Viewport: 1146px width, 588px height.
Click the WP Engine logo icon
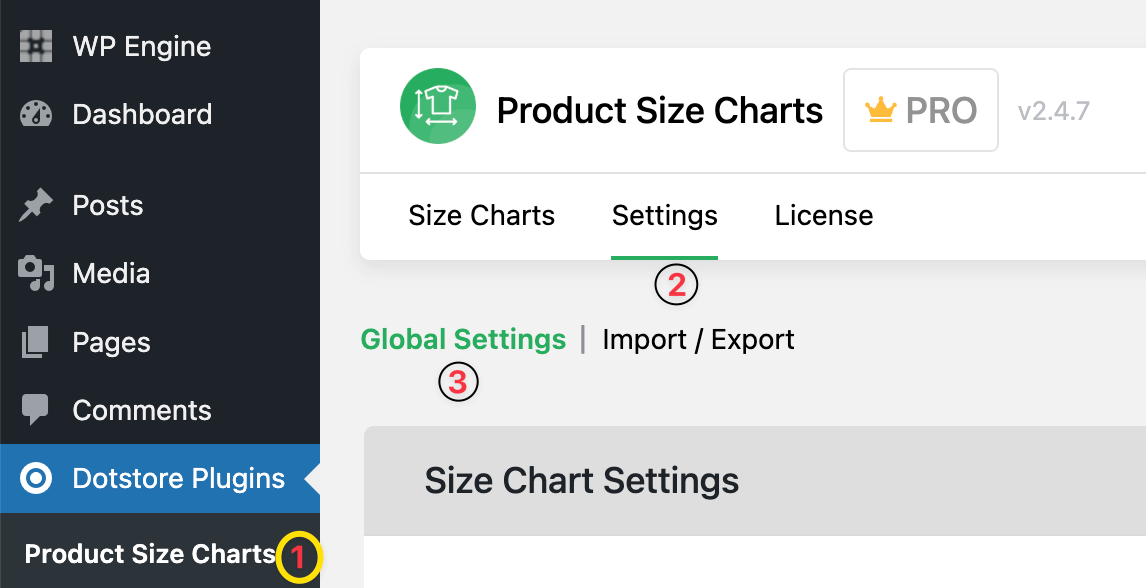(36, 46)
